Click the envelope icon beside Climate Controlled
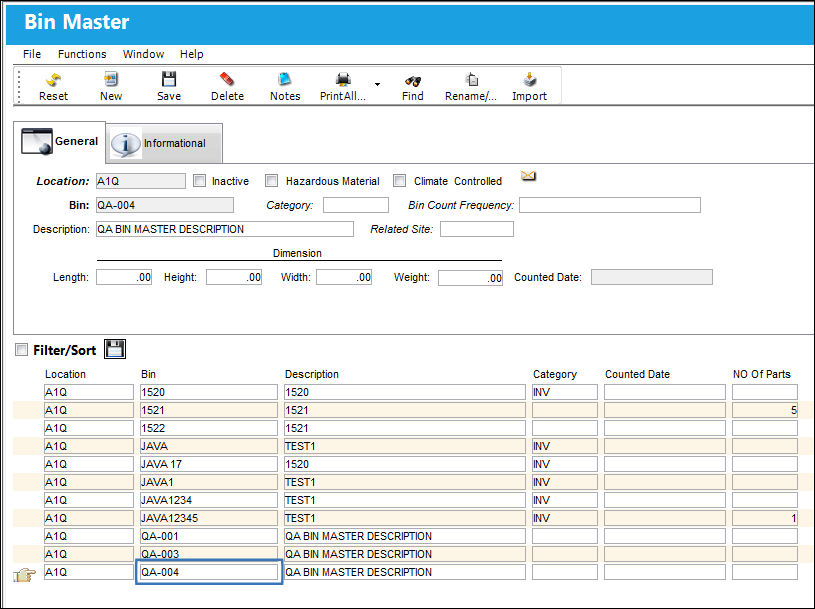Viewport: 815px width, 609px height. click(529, 176)
